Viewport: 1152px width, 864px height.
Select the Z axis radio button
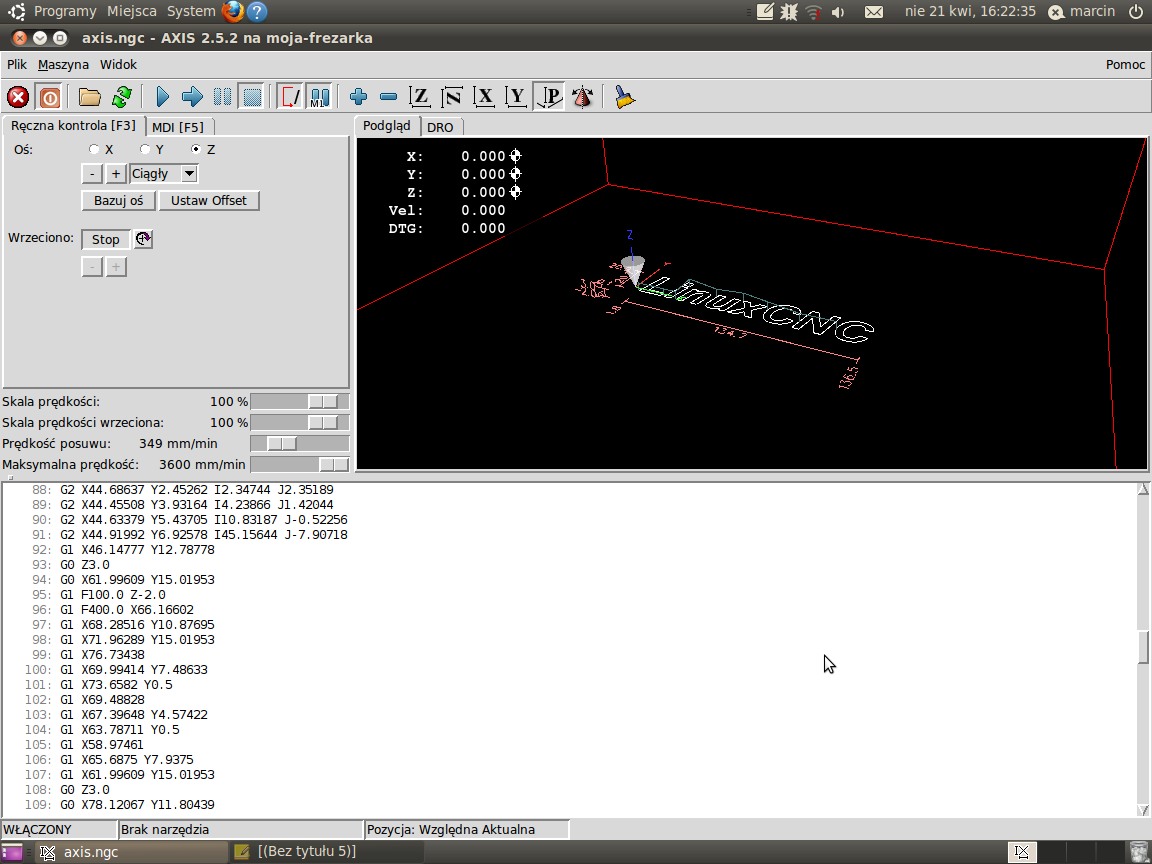[195, 149]
